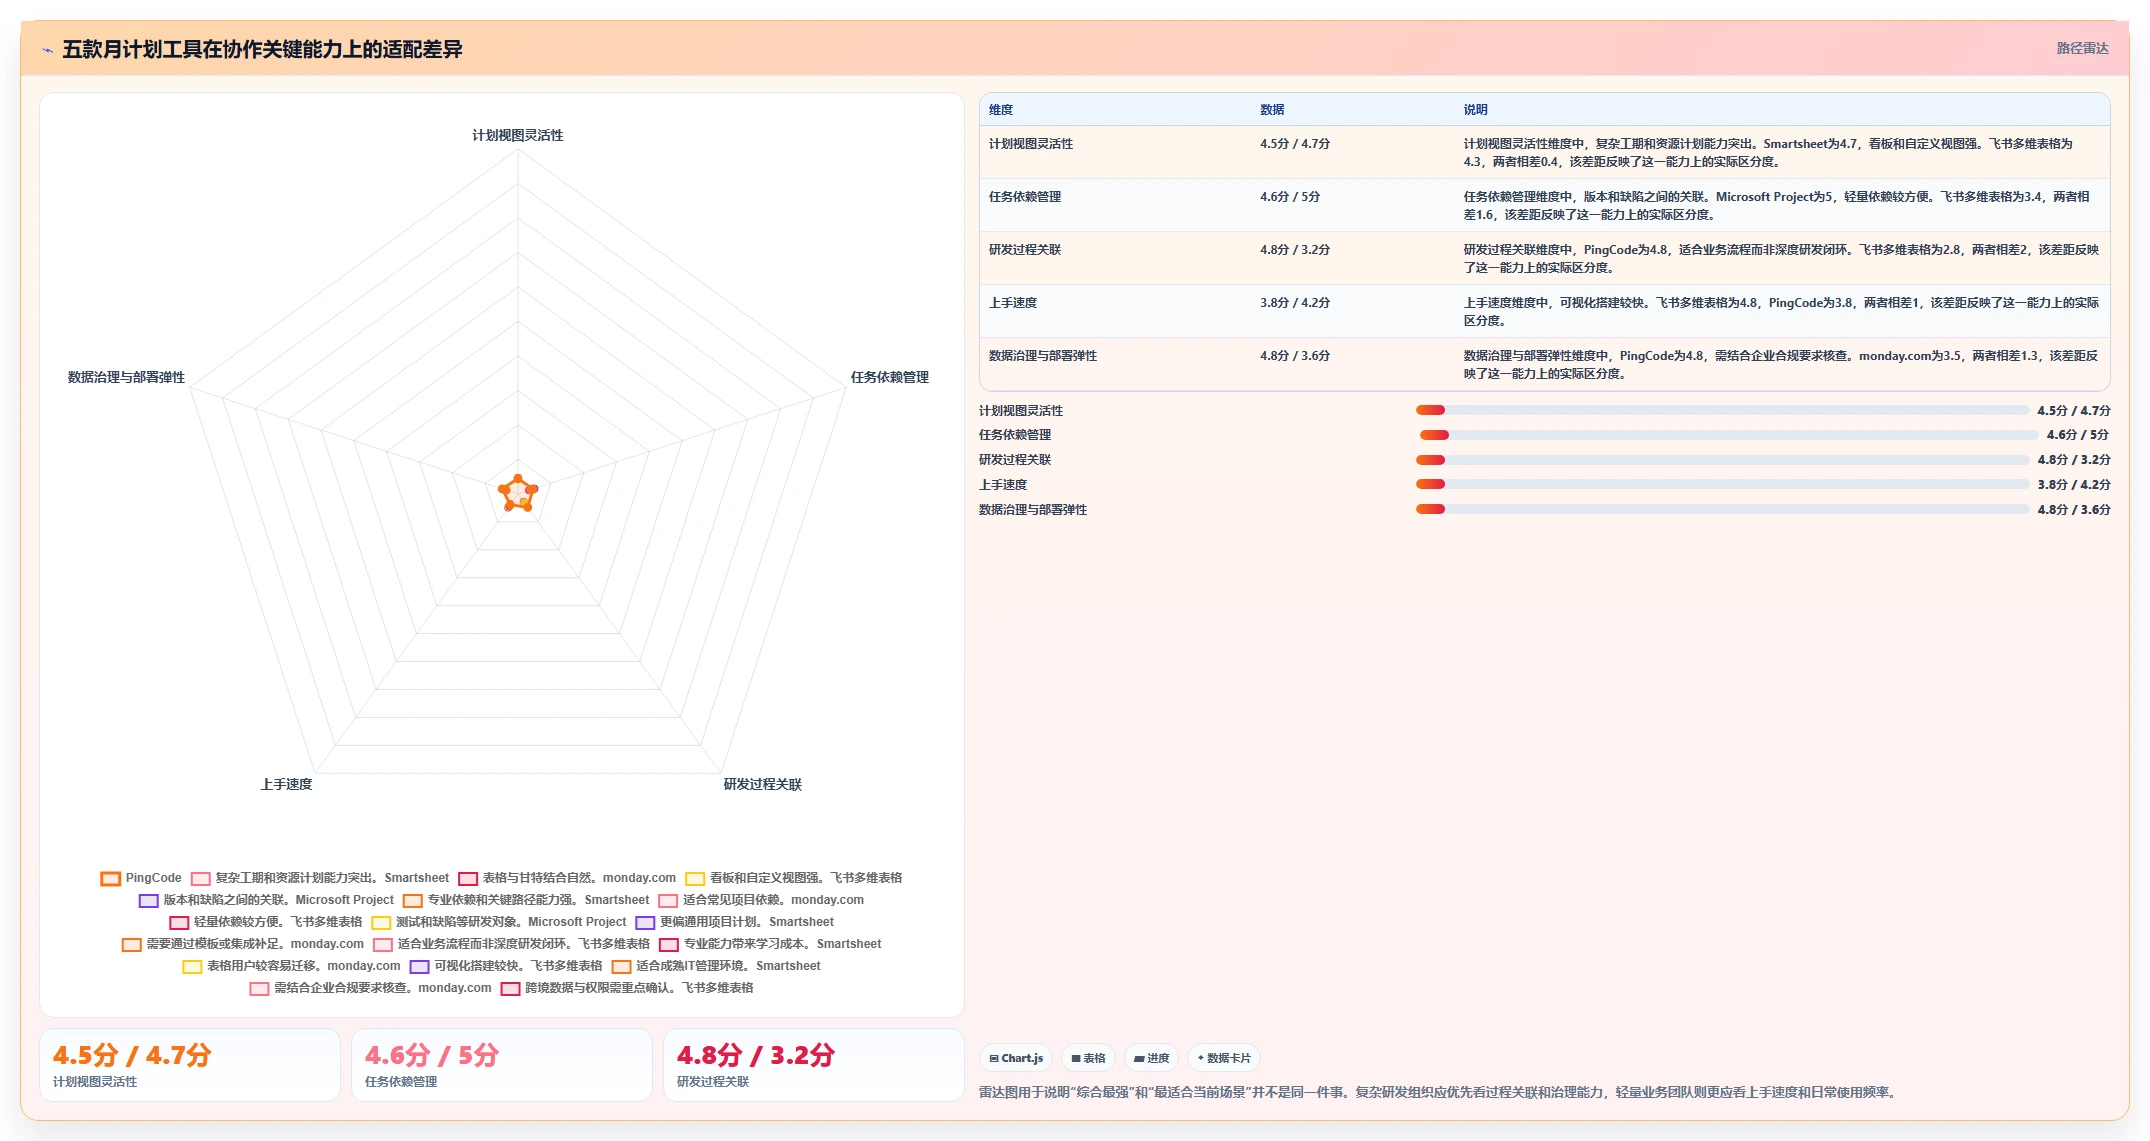Viewport: 2150px width, 1141px height.
Task: Toggle legend item 测试和缺陷等研发对象。Microsoft Project
Action: point(499,922)
